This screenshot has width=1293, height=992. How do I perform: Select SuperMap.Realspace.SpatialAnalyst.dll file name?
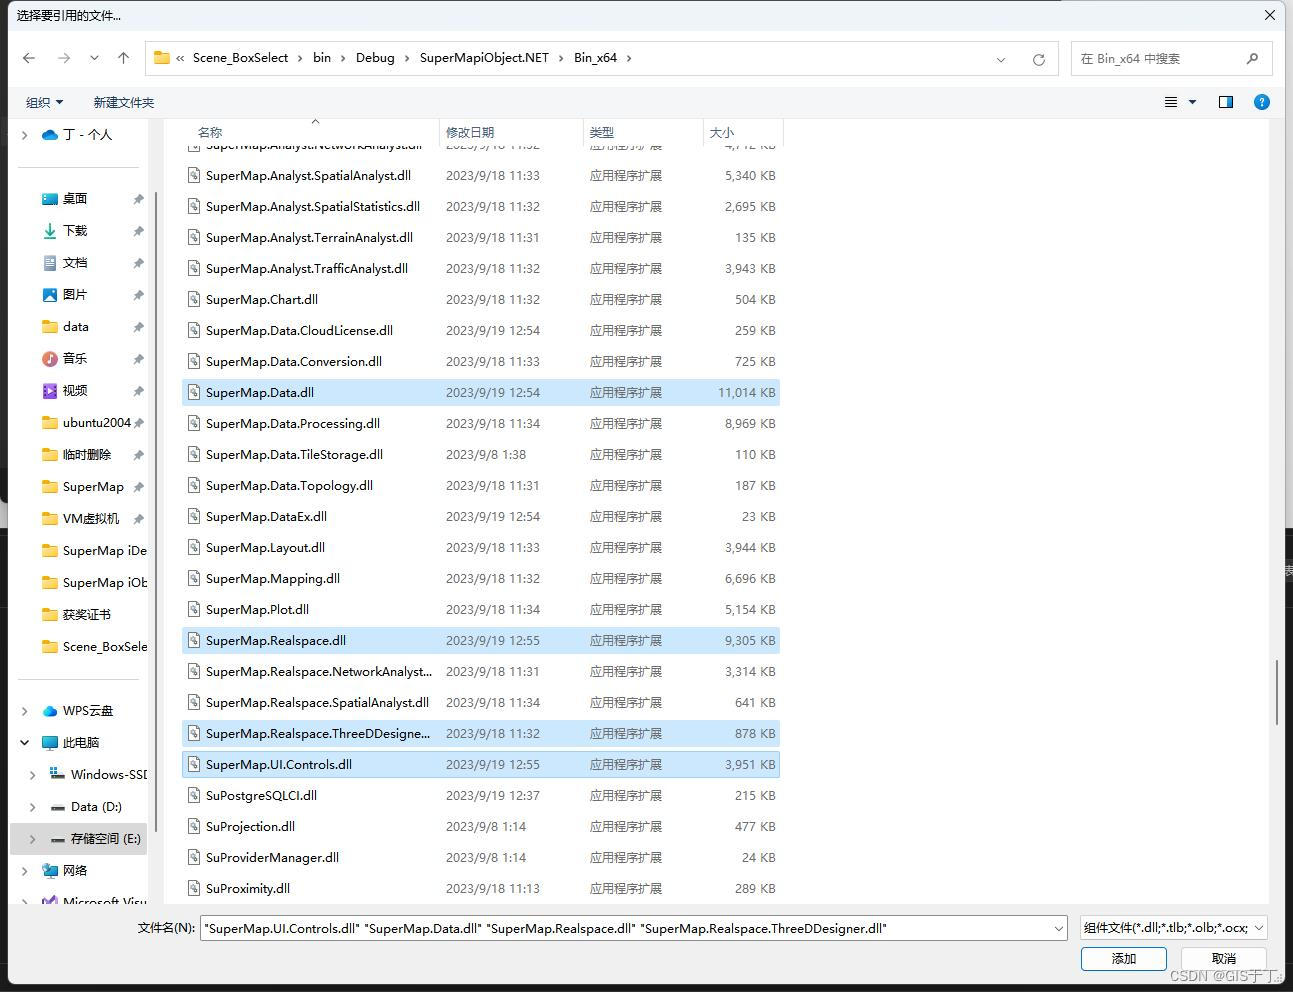point(317,702)
